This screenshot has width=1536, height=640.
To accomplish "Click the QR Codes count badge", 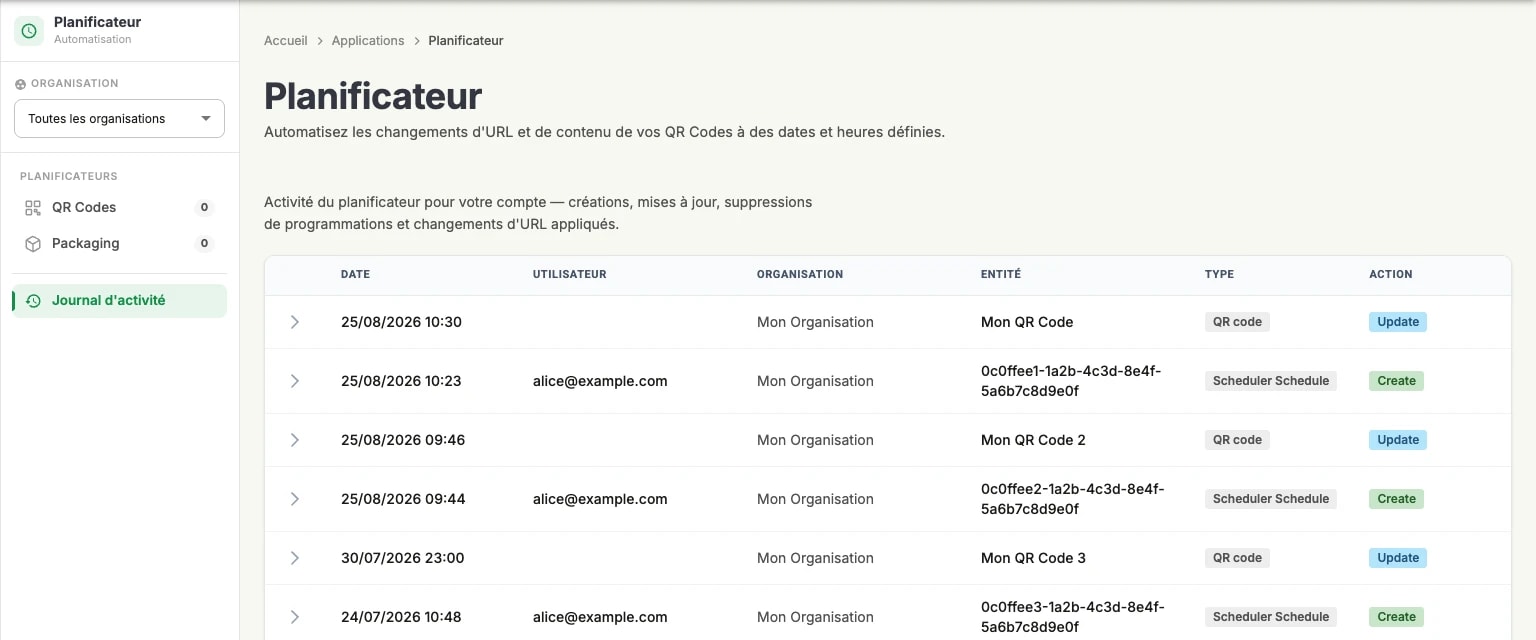I will click(204, 208).
